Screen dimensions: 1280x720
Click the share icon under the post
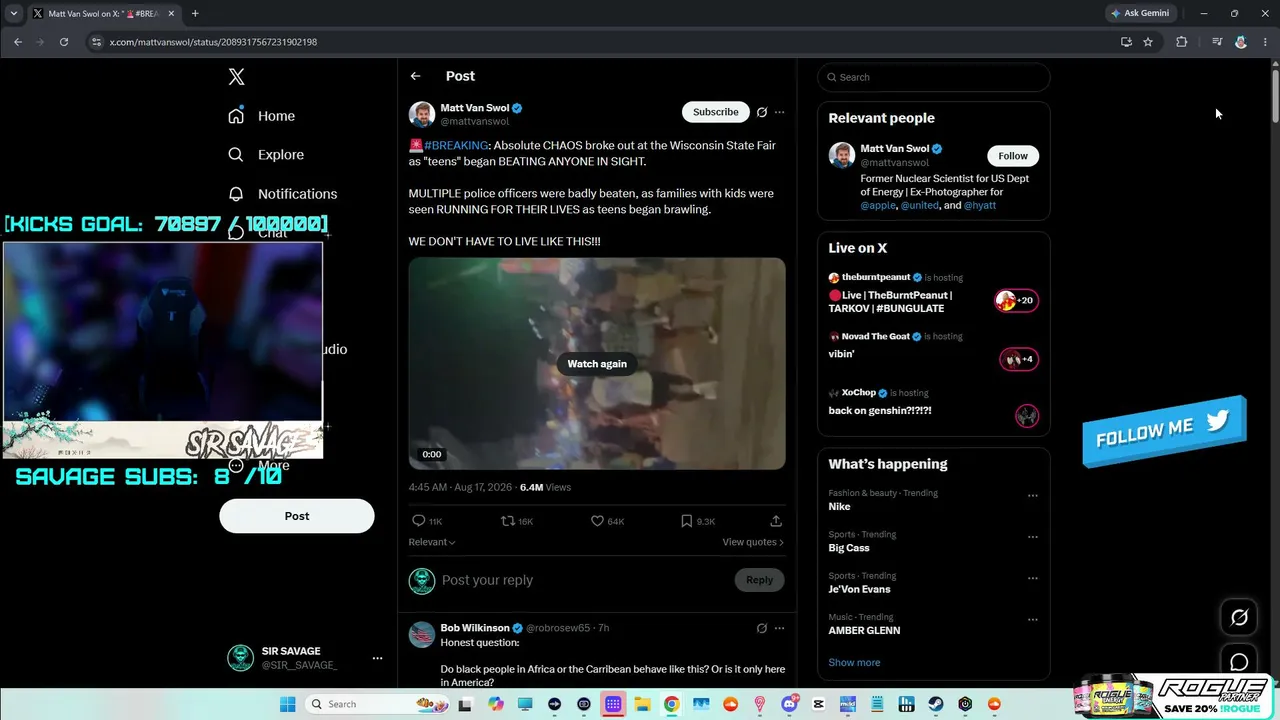point(776,521)
